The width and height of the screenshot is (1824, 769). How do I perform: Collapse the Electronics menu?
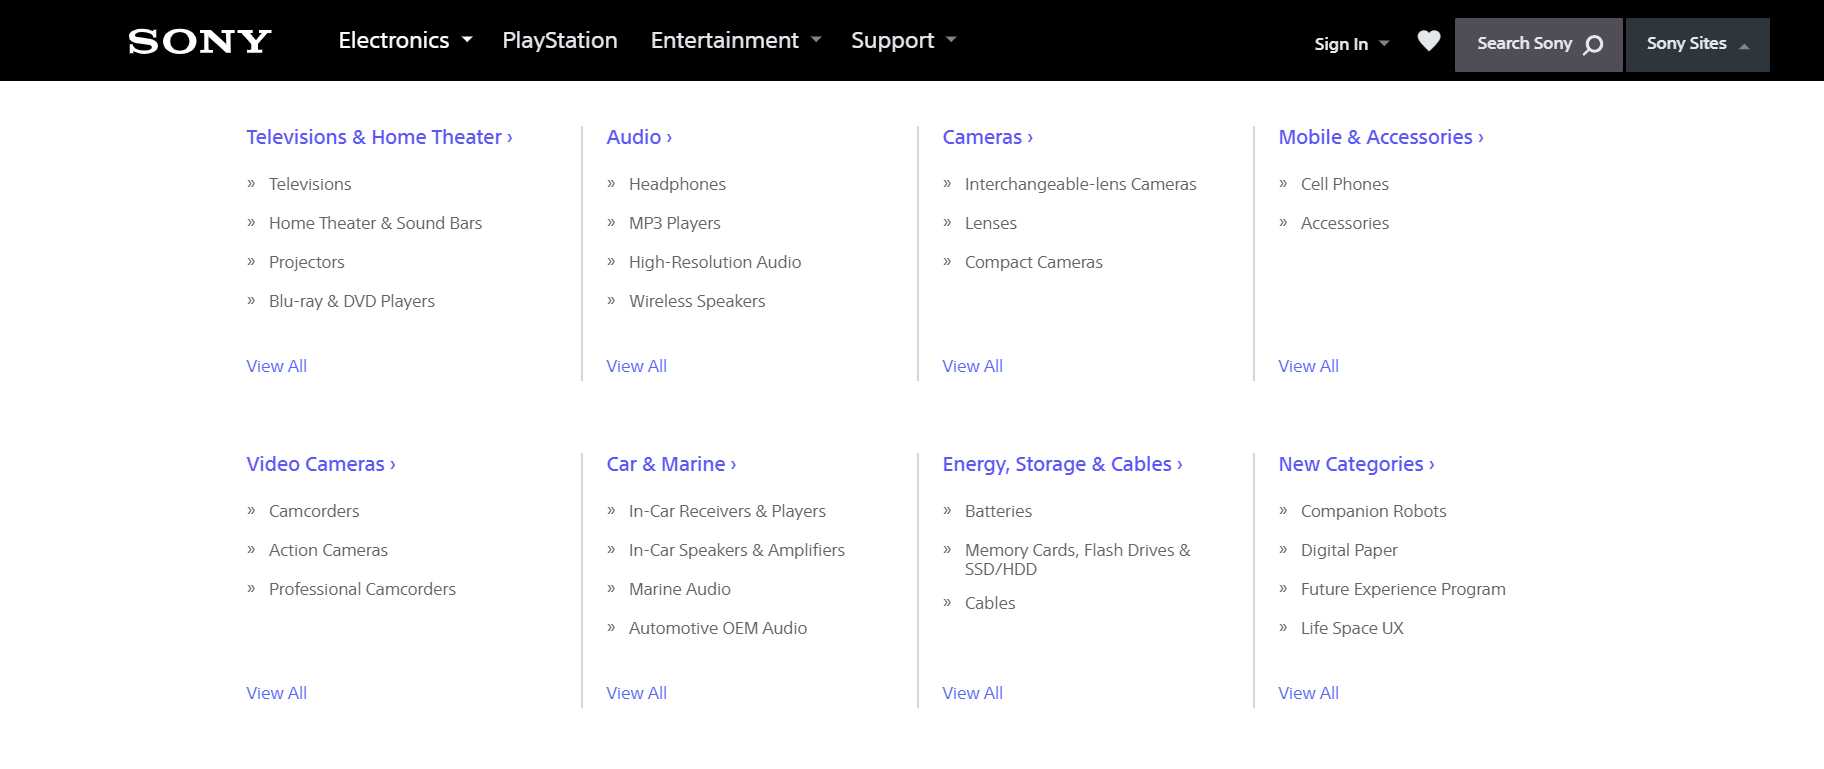404,40
